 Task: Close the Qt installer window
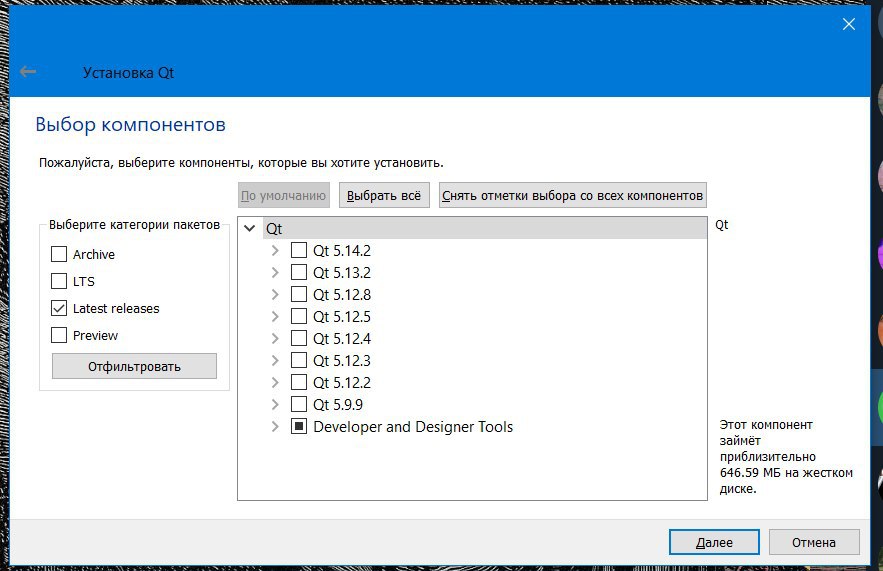849,24
